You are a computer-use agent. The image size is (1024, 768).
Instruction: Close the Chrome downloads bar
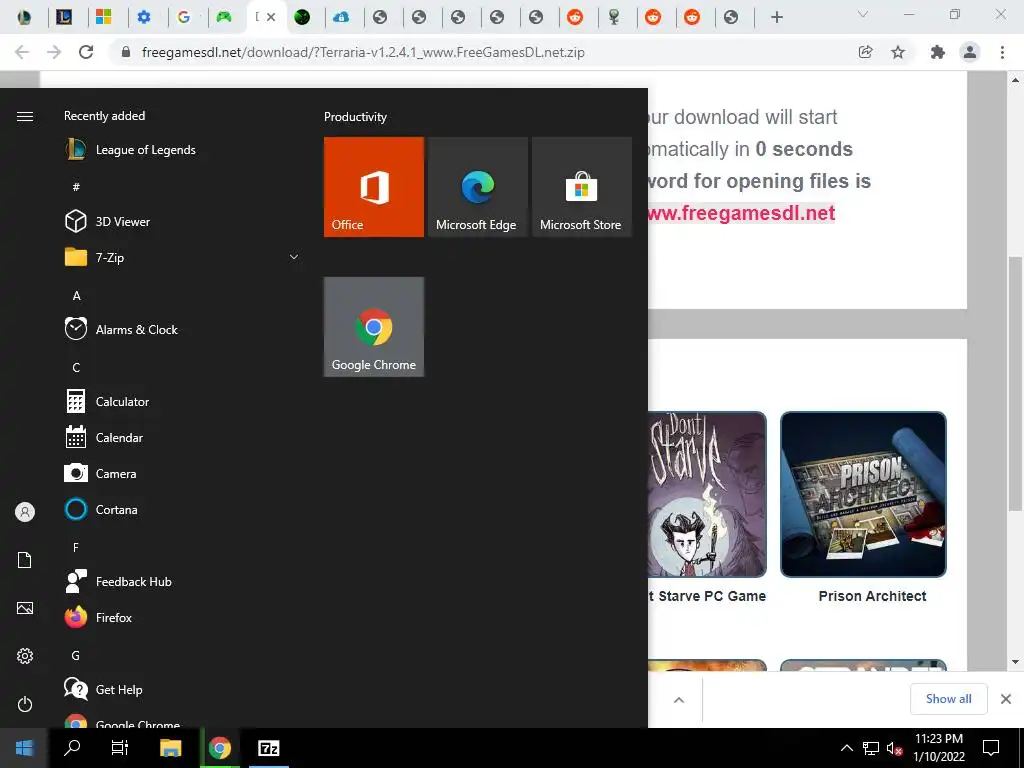tap(1006, 699)
